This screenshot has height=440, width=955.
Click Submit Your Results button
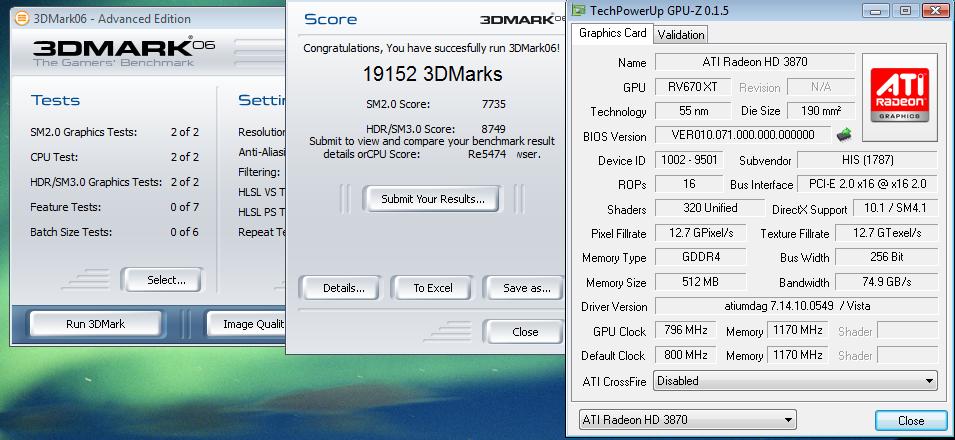[432, 199]
